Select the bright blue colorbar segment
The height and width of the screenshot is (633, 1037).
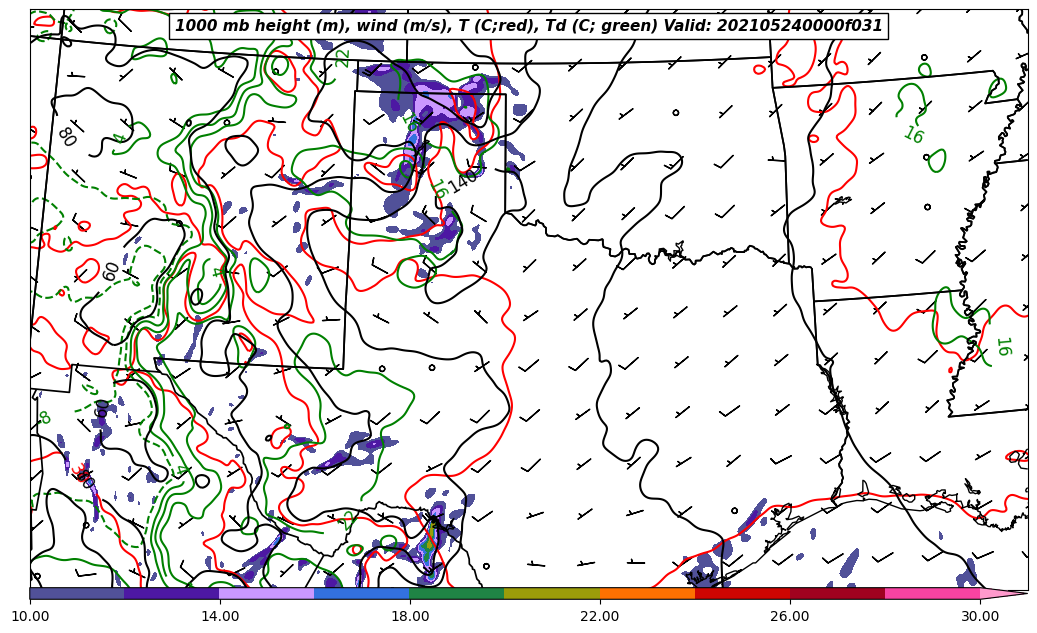pos(362,593)
